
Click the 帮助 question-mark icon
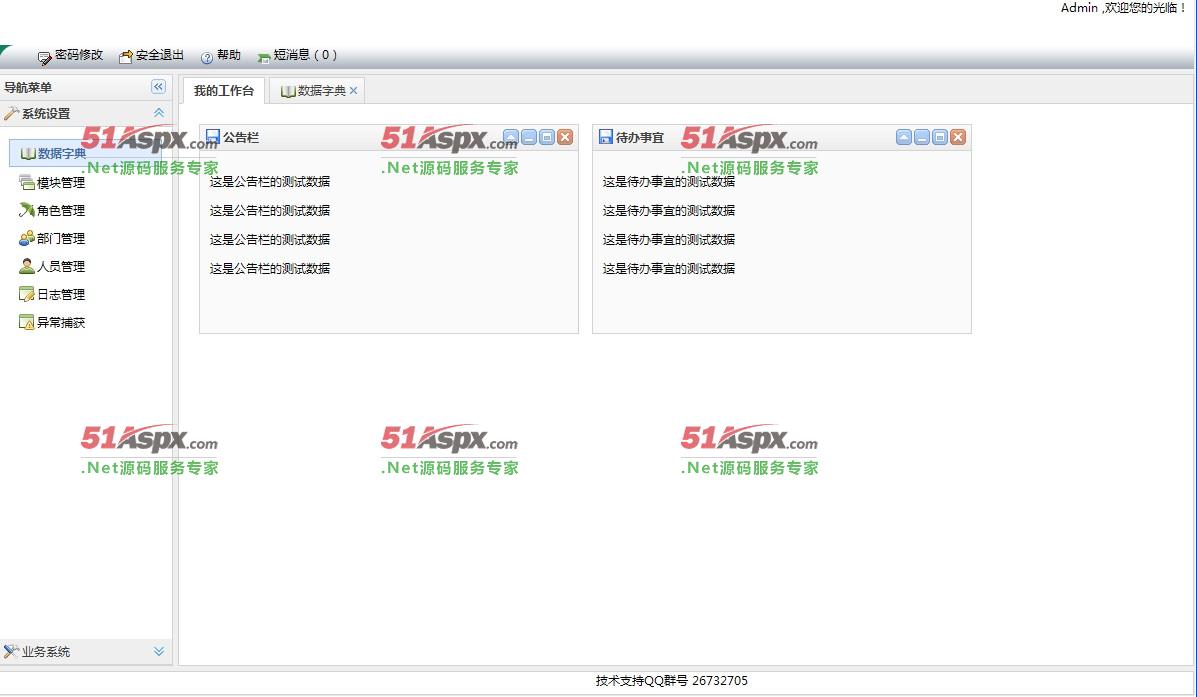pos(206,57)
